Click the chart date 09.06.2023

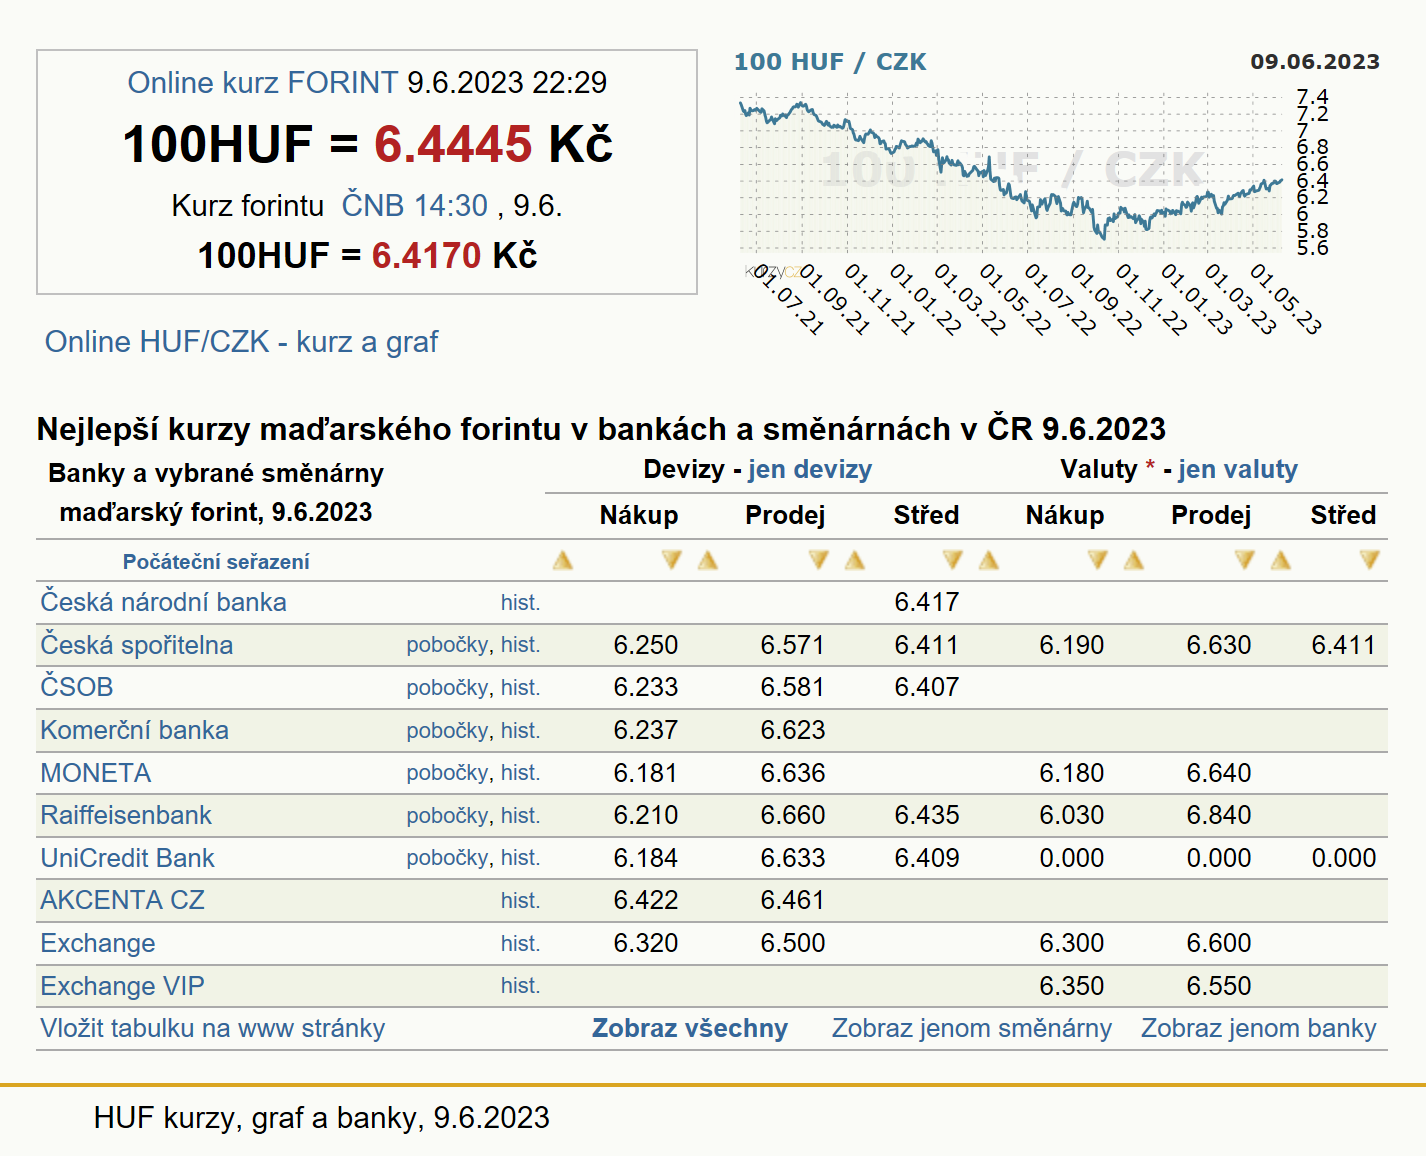(x=1315, y=62)
